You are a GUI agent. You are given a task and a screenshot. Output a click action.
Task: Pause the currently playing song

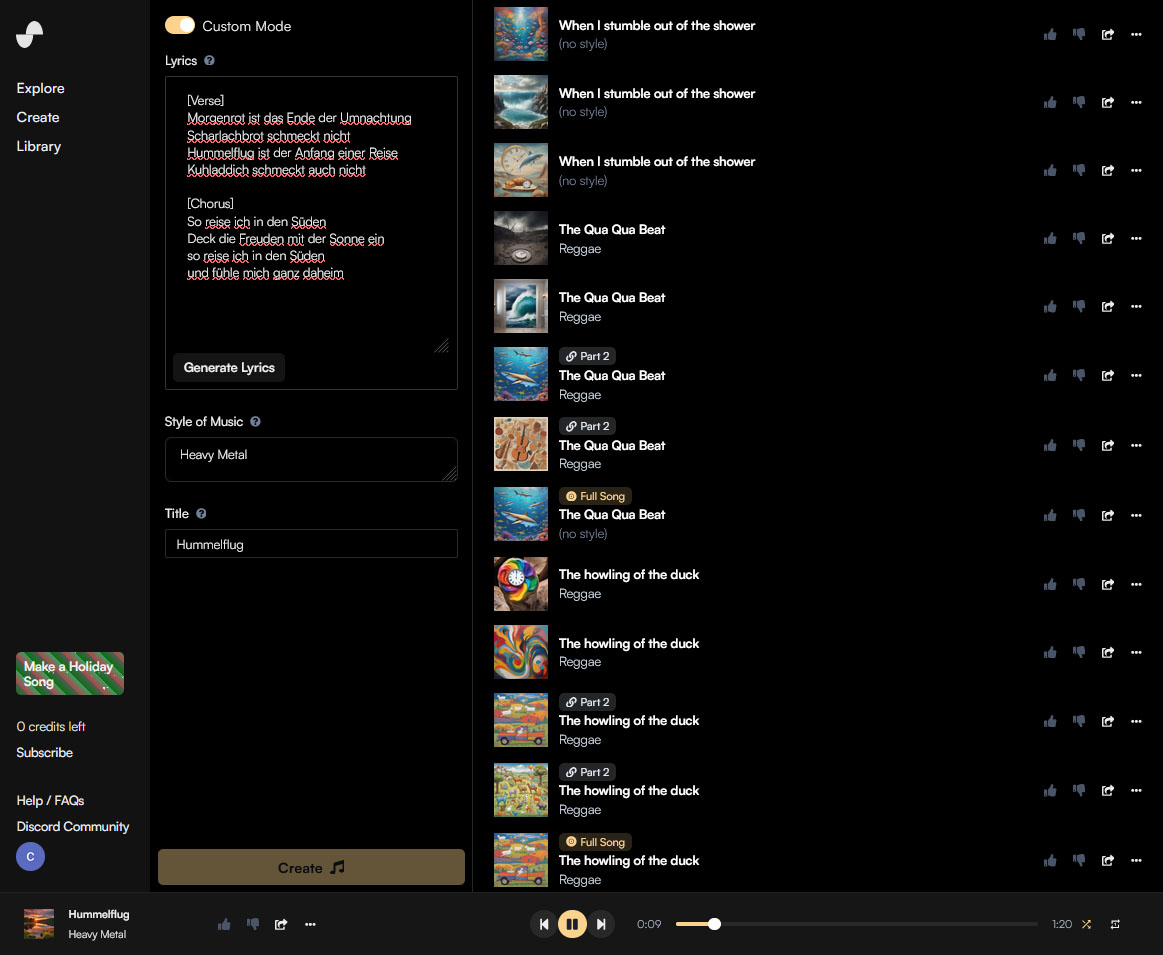coord(572,924)
